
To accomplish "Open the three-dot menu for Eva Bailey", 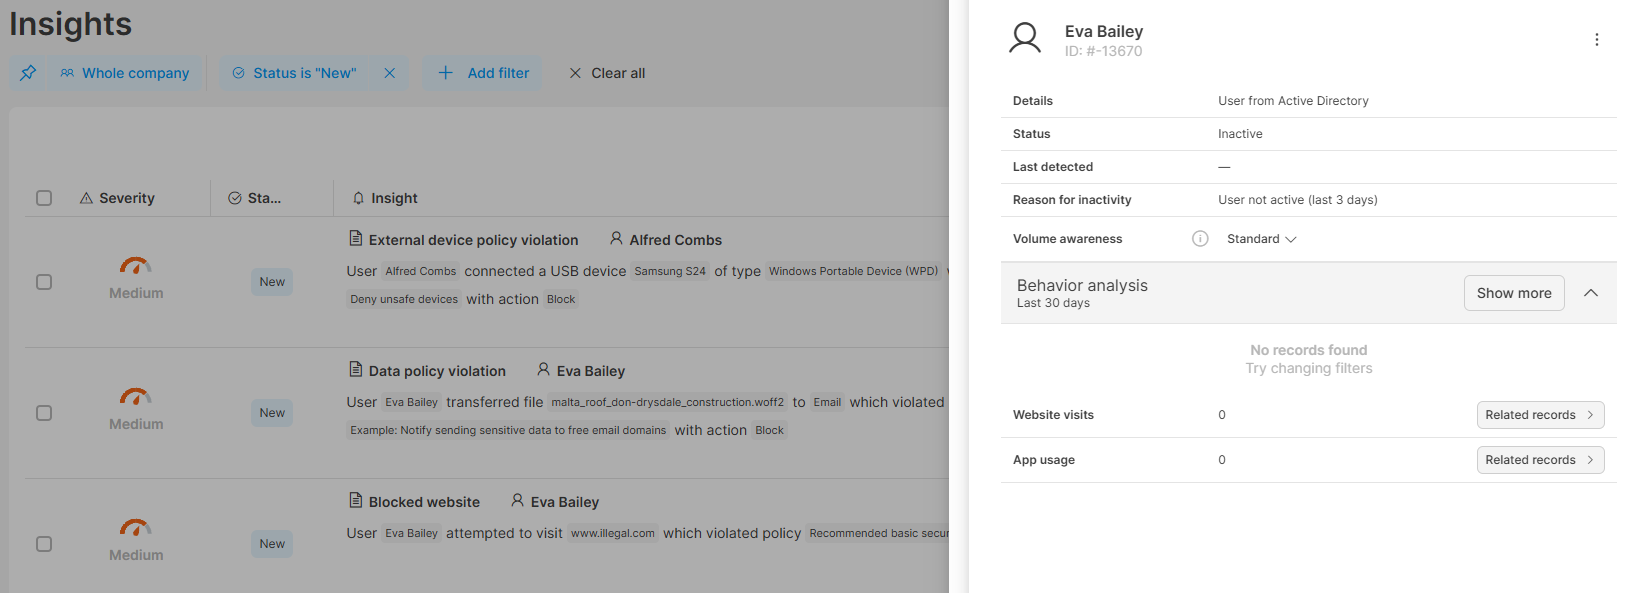I will 1596,40.
